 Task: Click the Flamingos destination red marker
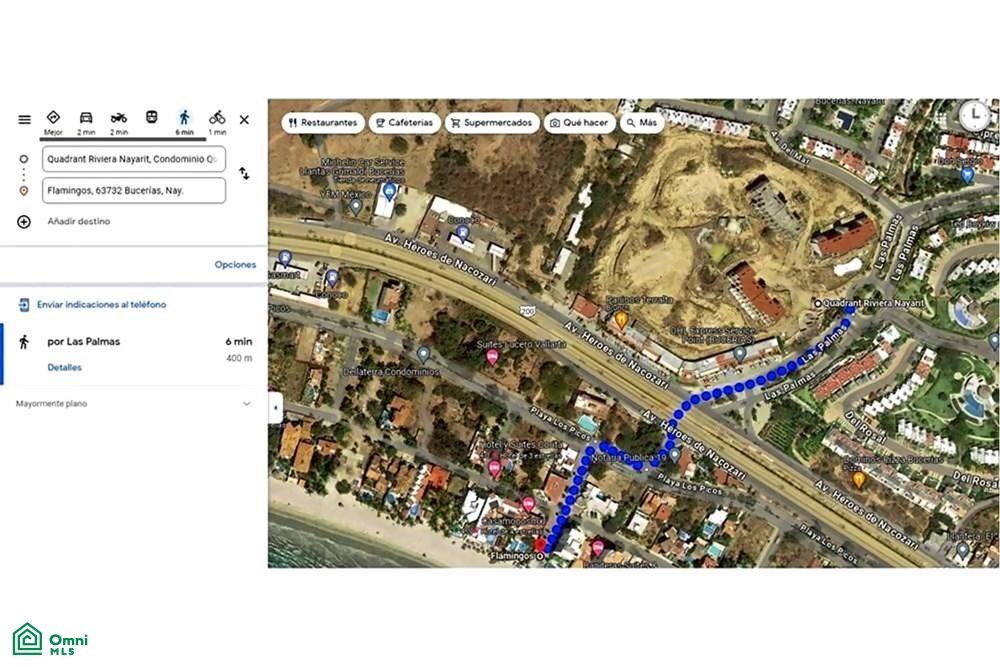540,545
